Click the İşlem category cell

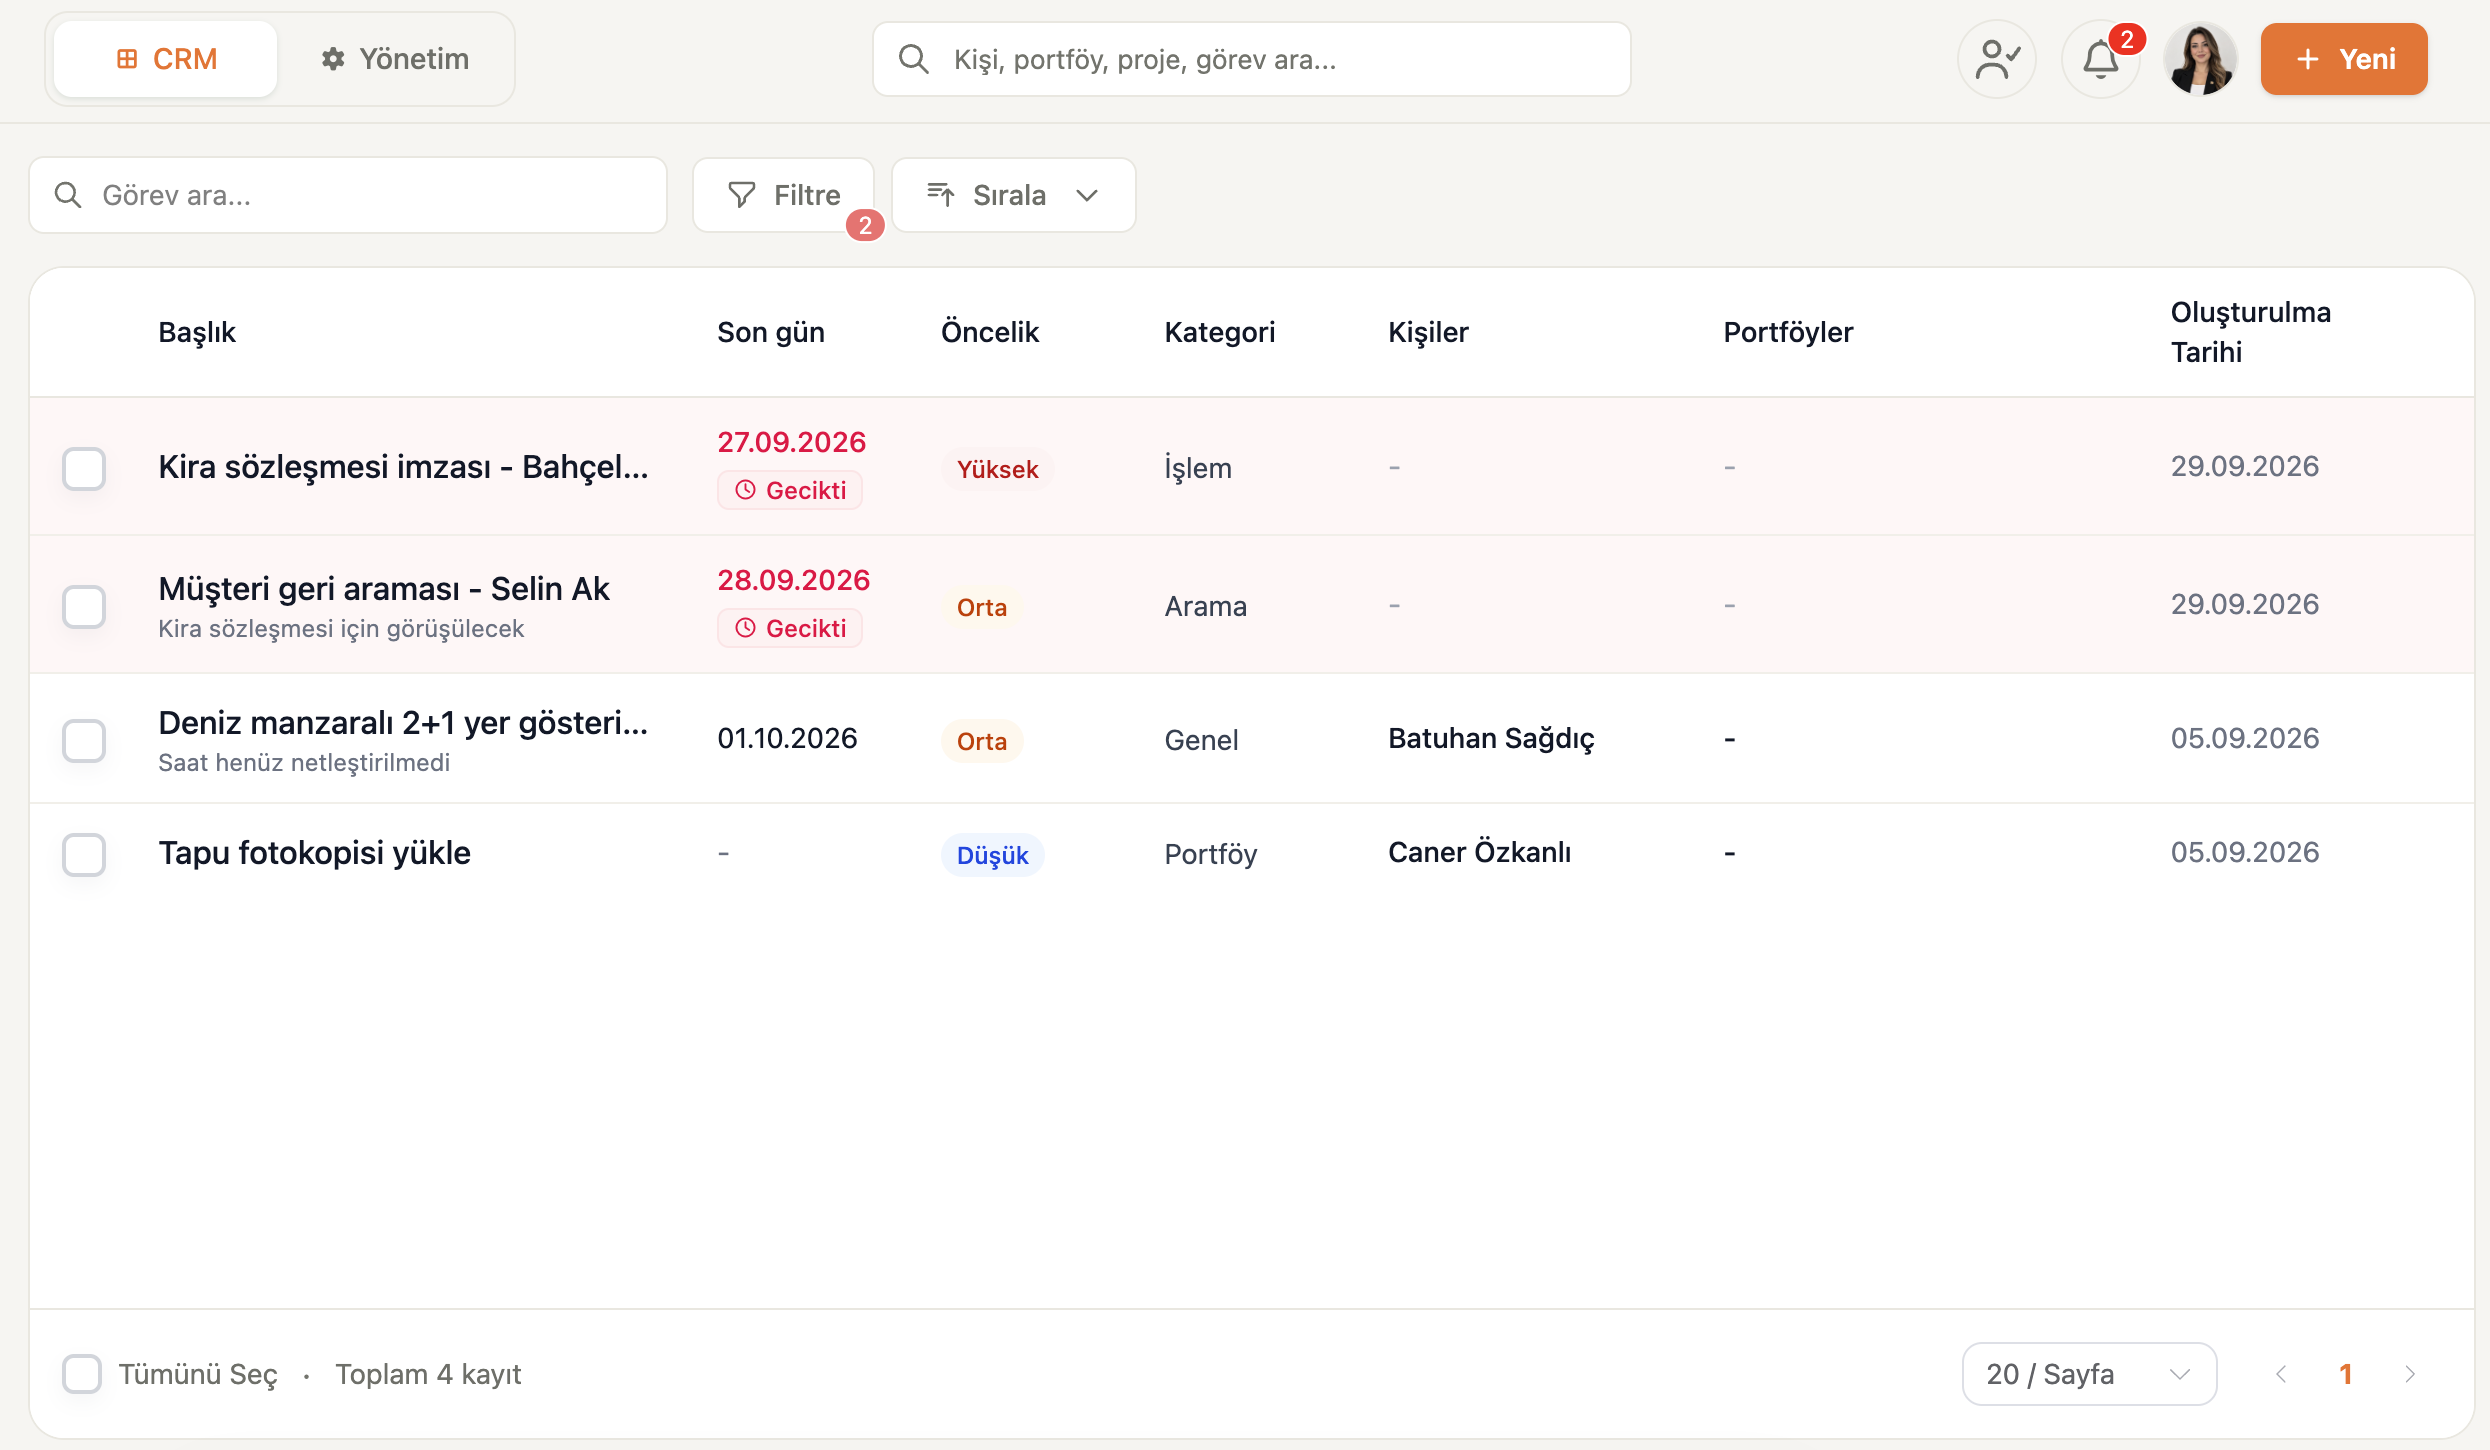tap(1198, 468)
